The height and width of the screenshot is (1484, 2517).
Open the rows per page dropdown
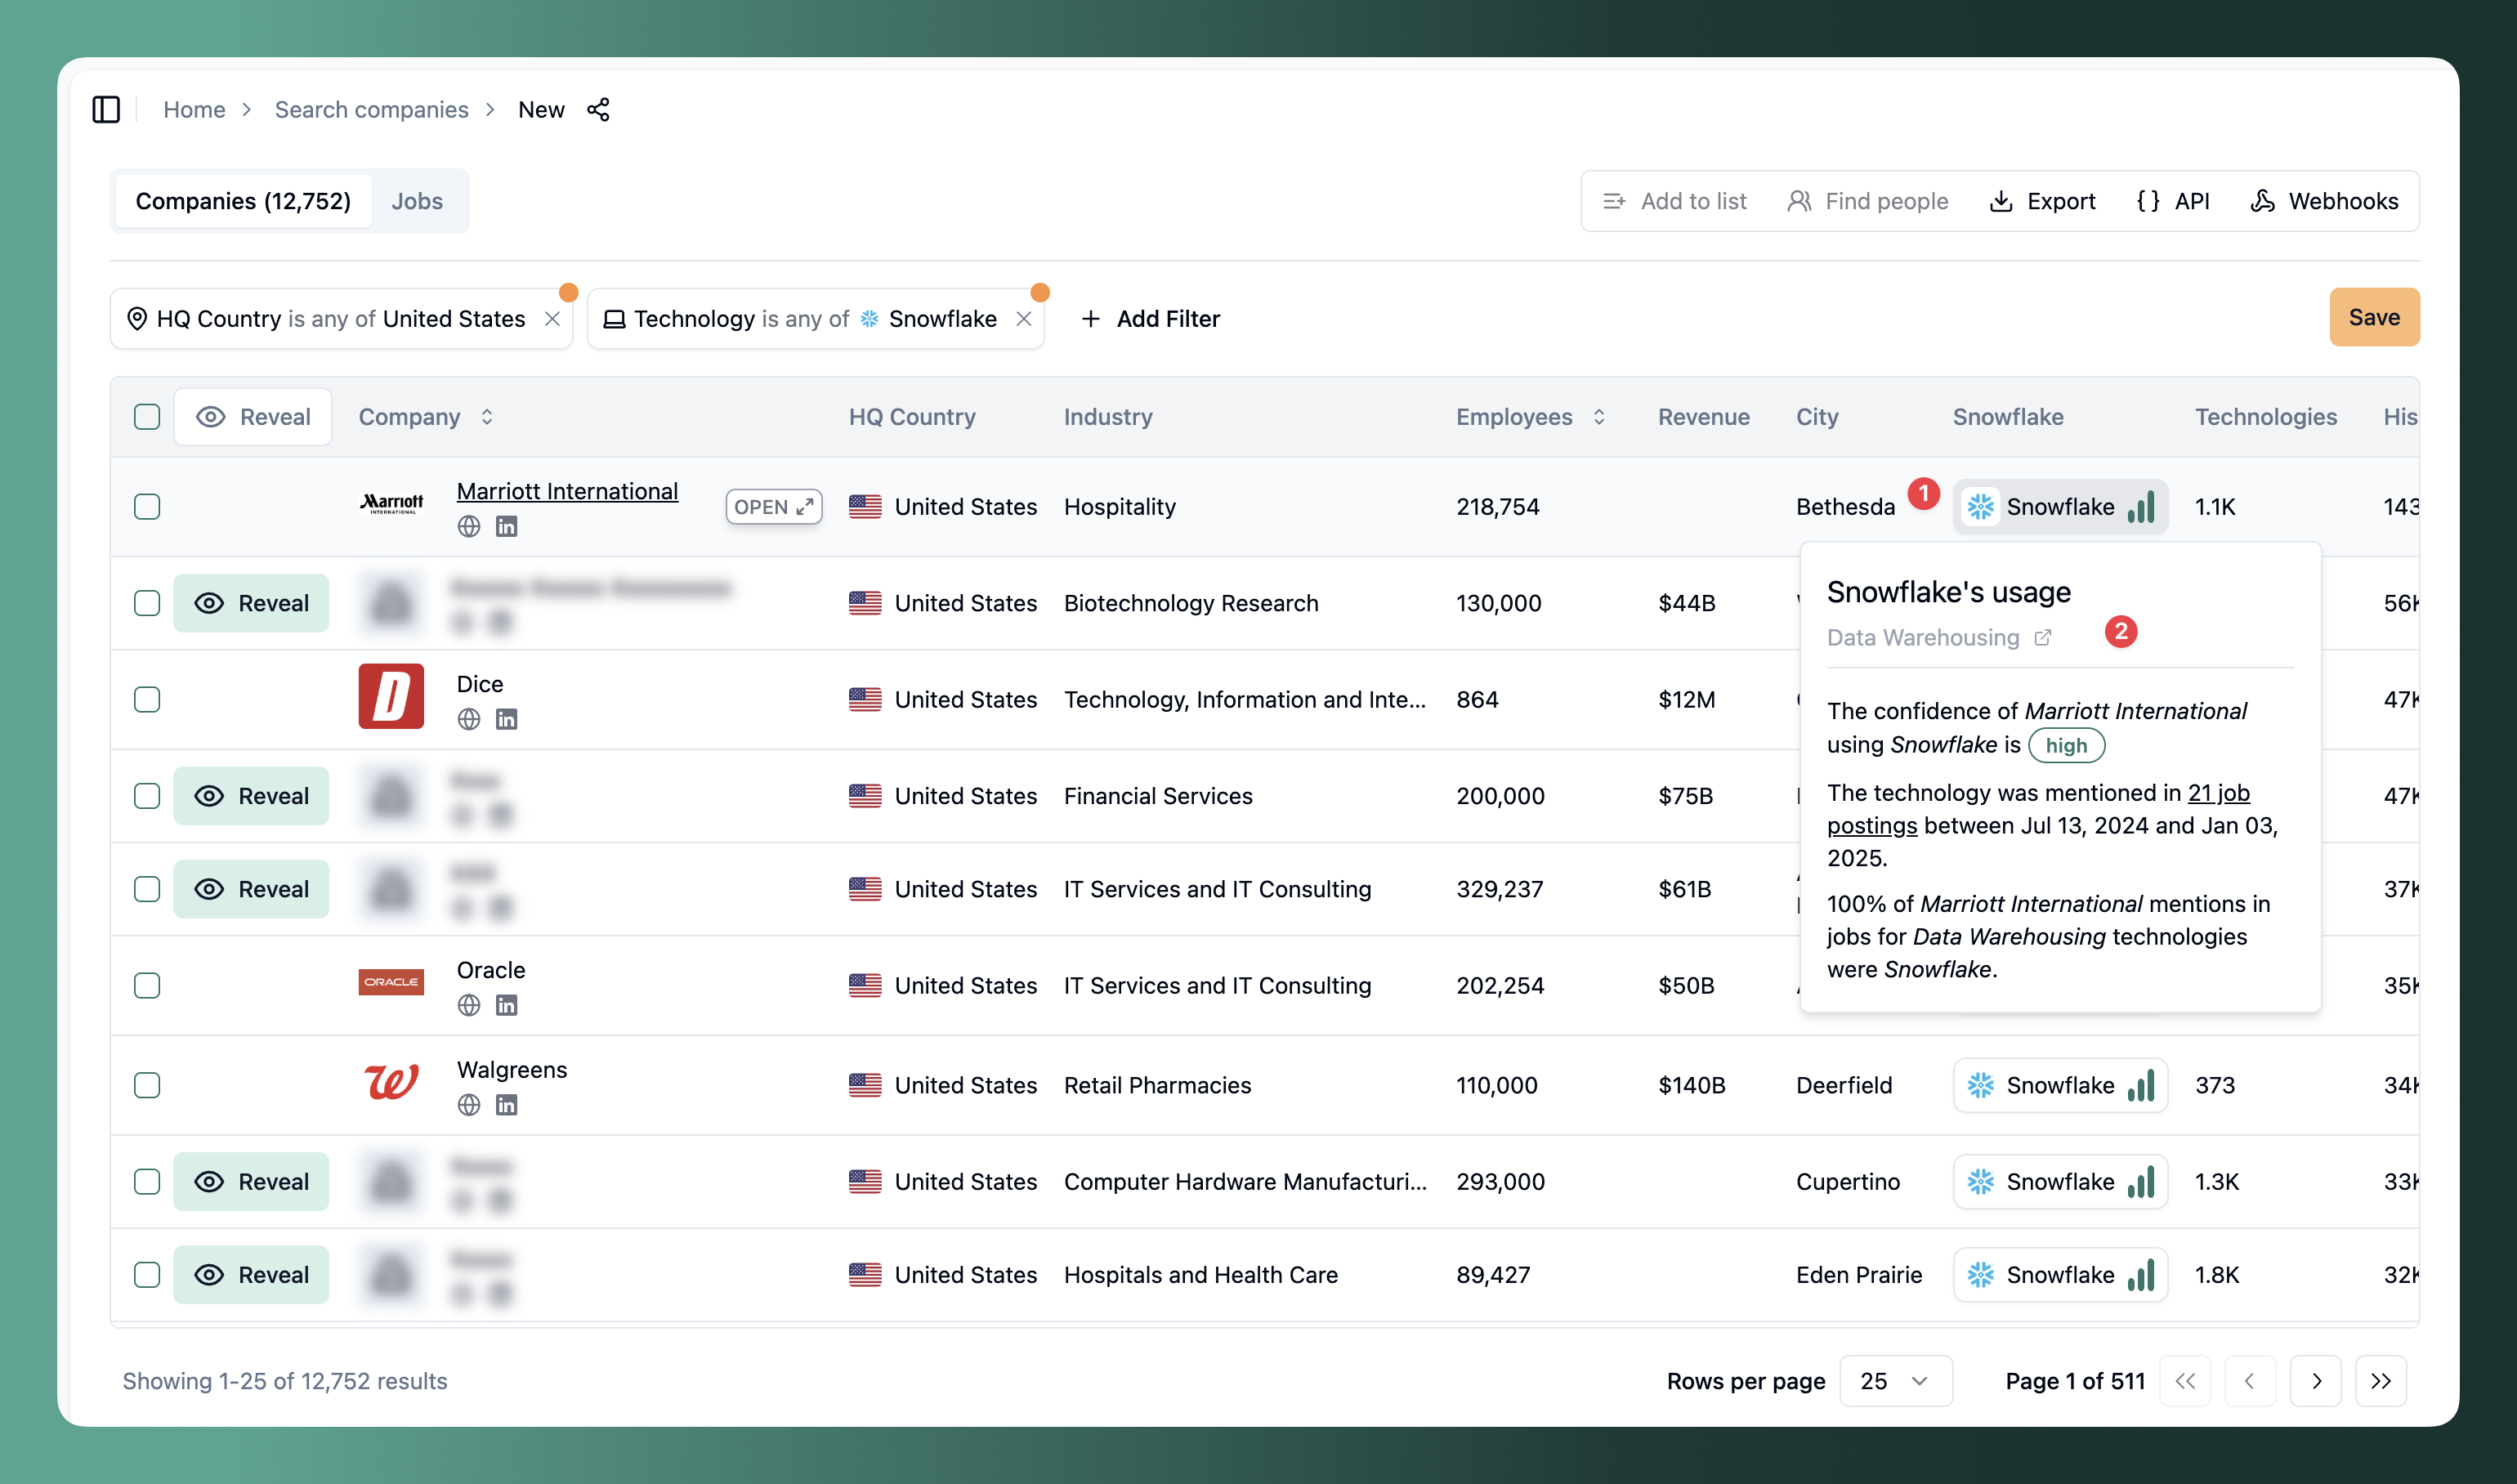click(x=1895, y=1381)
